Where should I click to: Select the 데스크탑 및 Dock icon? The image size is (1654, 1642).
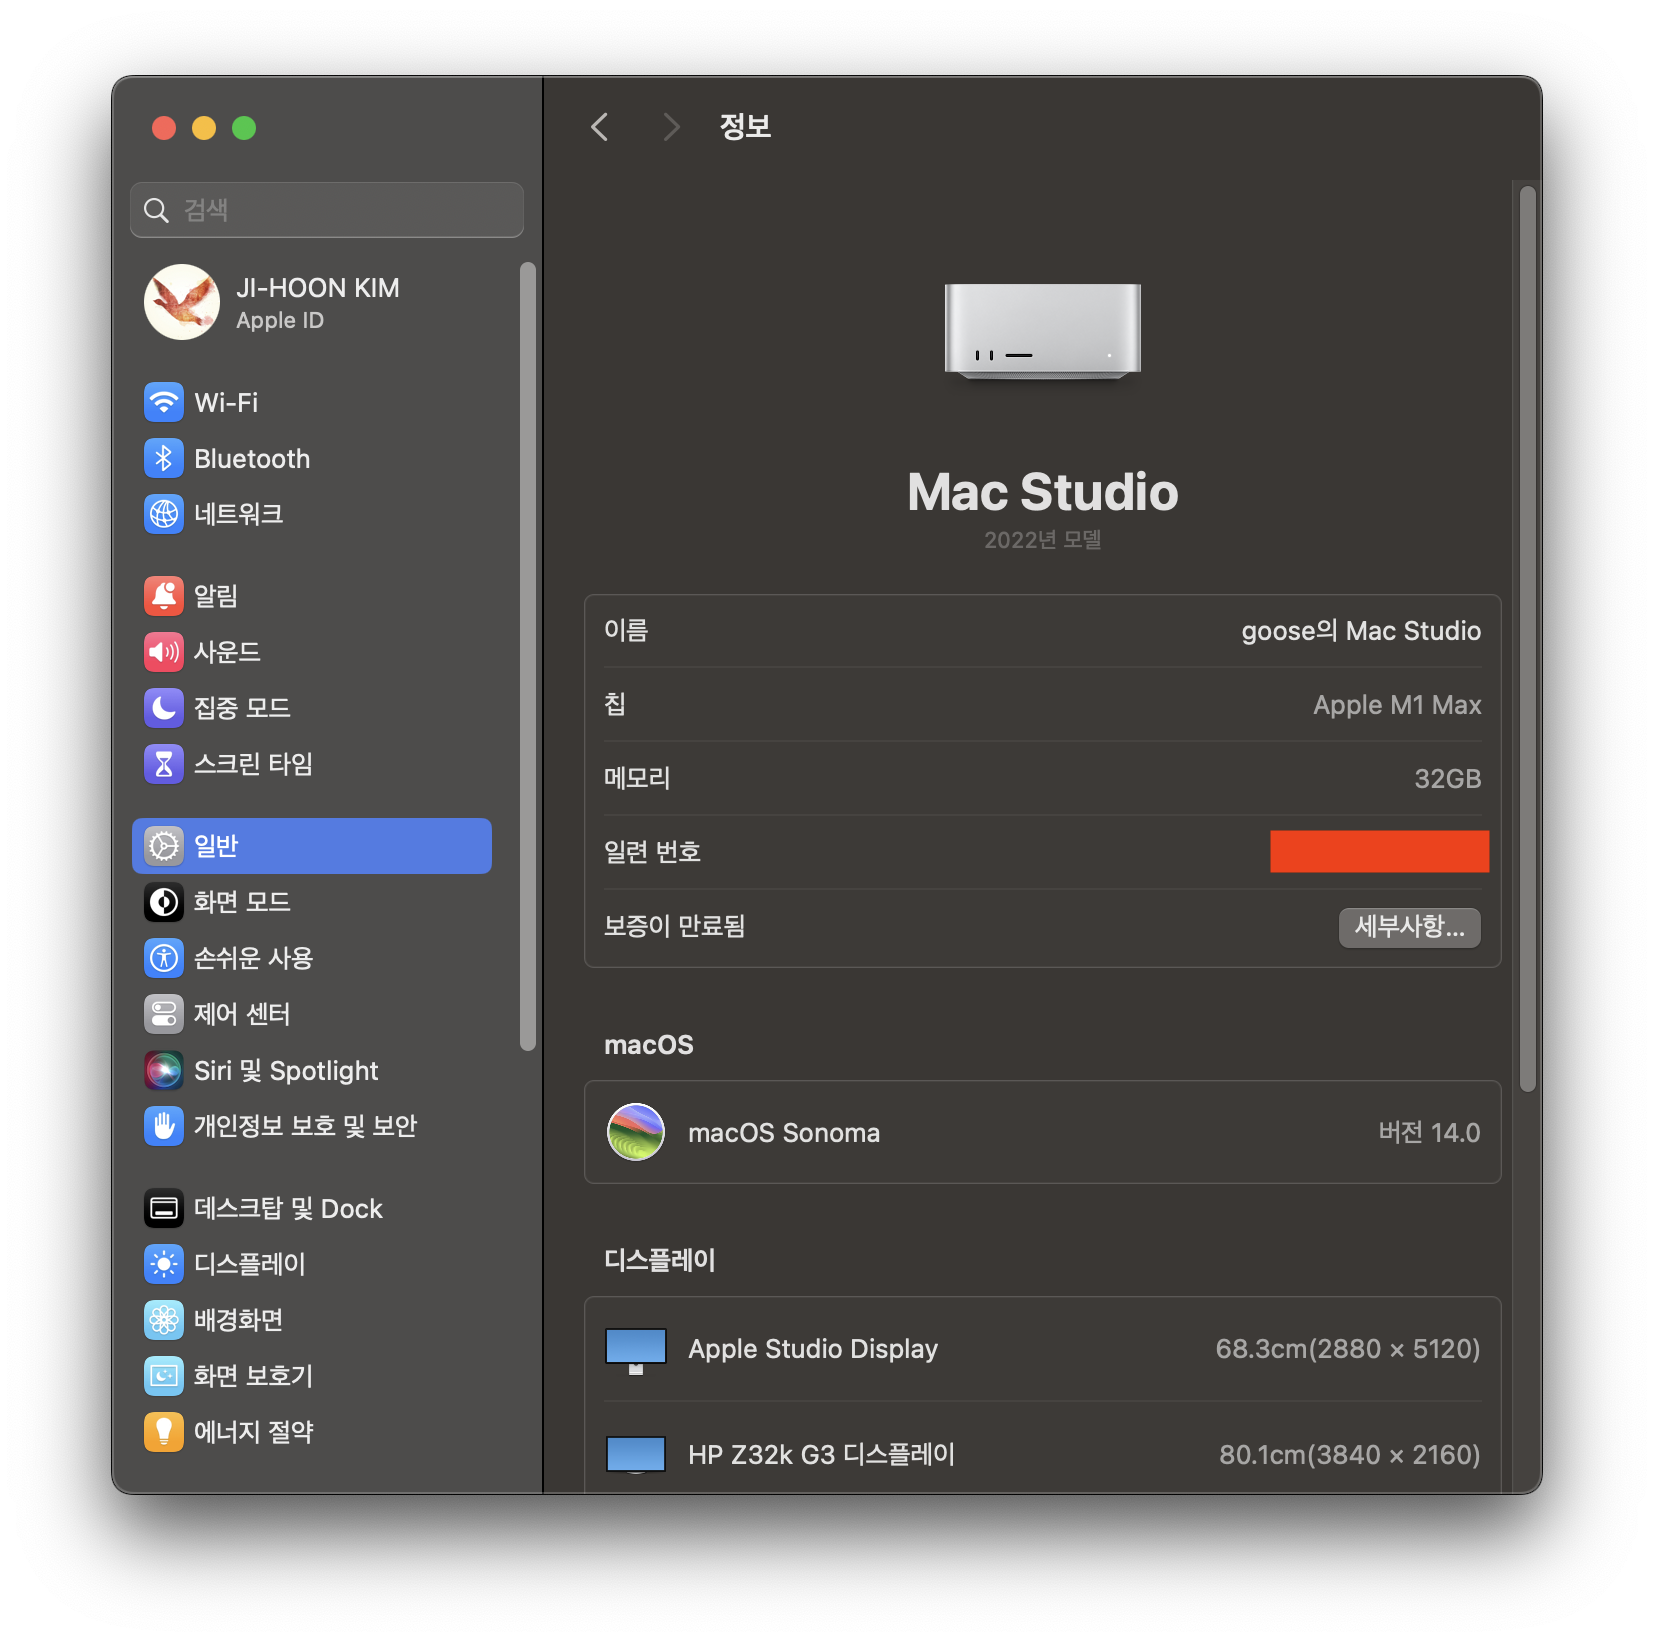tap(164, 1208)
